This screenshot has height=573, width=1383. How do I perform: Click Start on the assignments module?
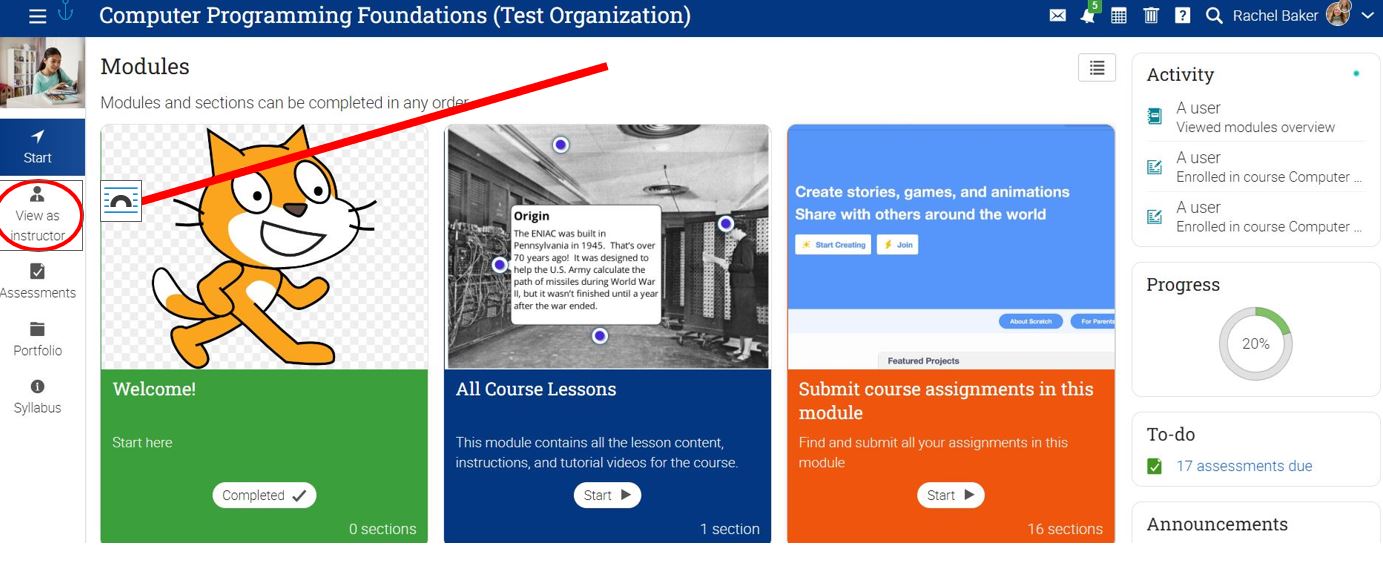pos(950,495)
